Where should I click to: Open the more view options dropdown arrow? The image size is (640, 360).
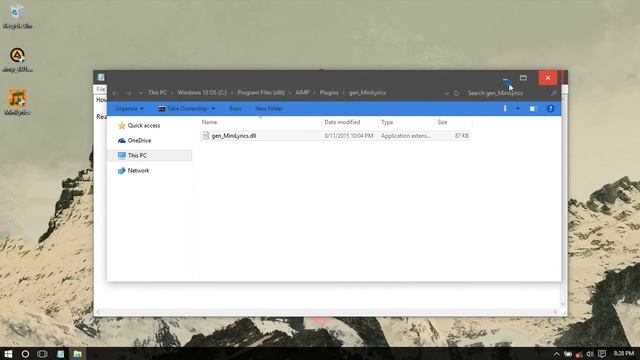(518, 109)
